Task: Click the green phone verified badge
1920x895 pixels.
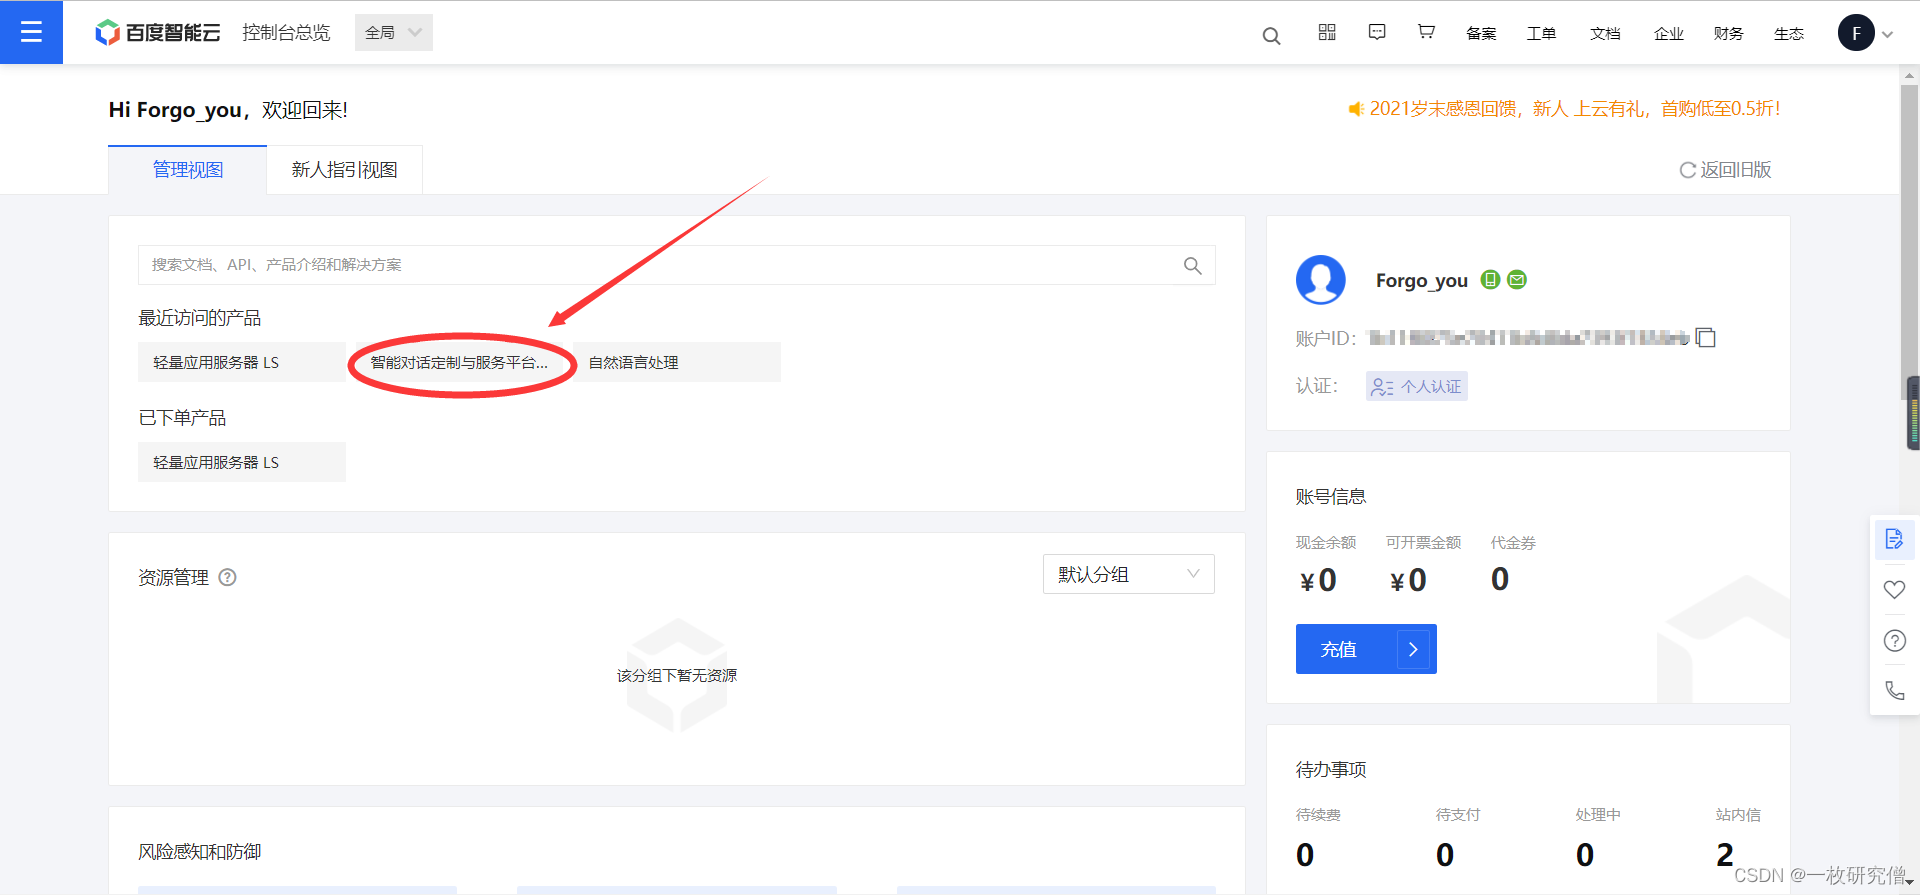Action: click(x=1490, y=280)
